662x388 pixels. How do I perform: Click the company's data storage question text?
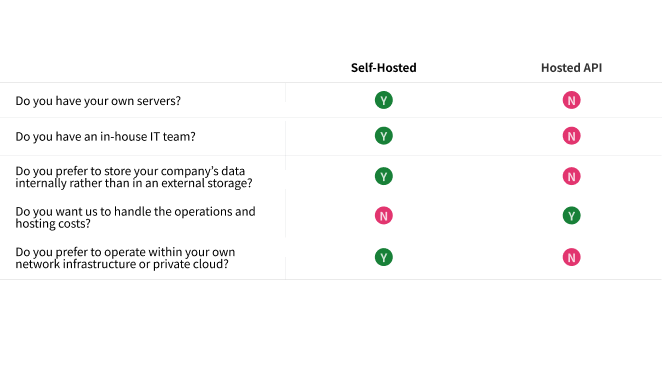coord(134,177)
